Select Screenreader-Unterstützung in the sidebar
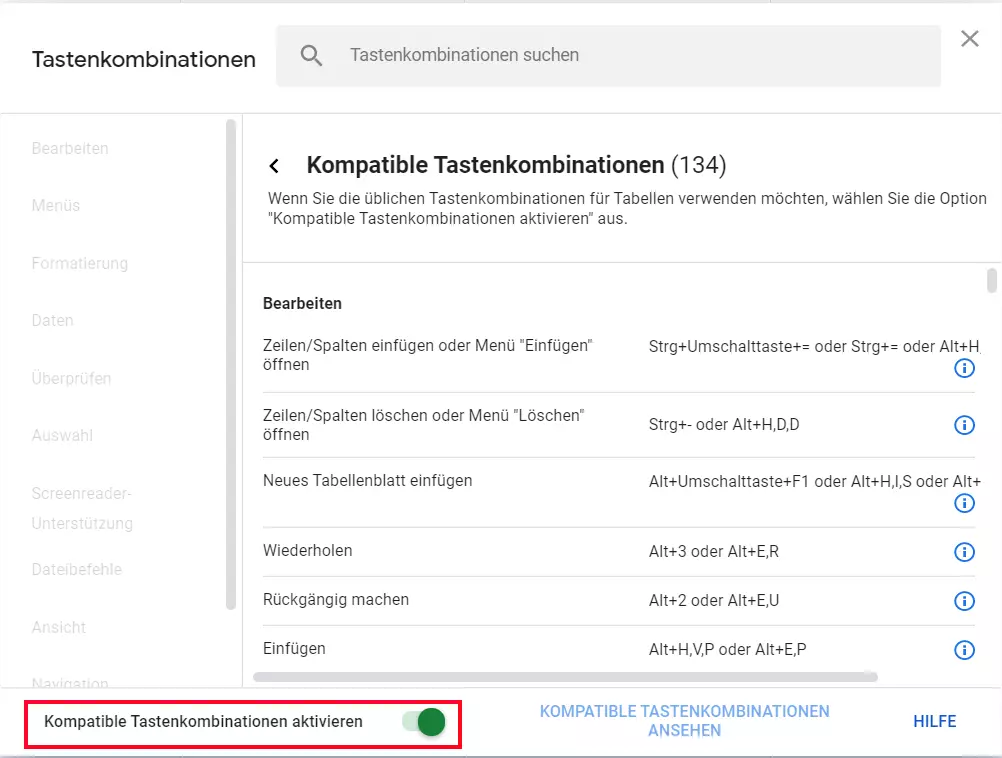 tap(82, 508)
